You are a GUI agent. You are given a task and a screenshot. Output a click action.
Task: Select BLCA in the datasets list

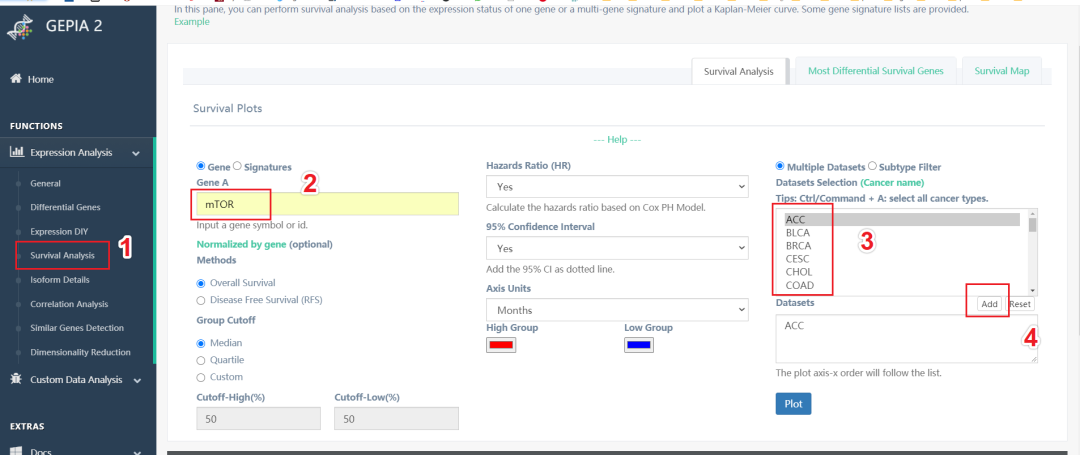902,233
